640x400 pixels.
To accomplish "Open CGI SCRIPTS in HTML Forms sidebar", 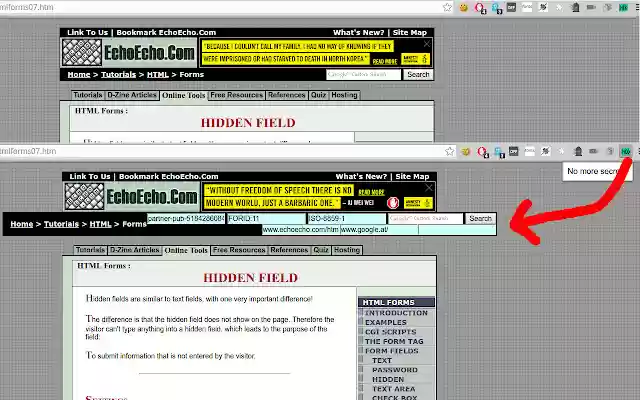I will point(391,332).
